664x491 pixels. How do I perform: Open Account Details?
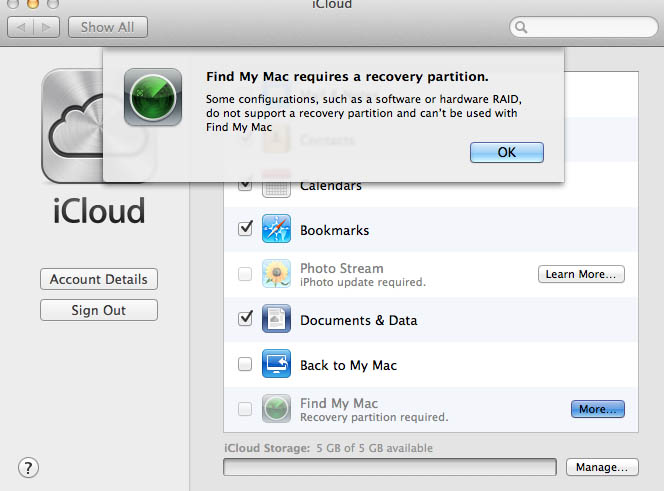click(x=99, y=279)
